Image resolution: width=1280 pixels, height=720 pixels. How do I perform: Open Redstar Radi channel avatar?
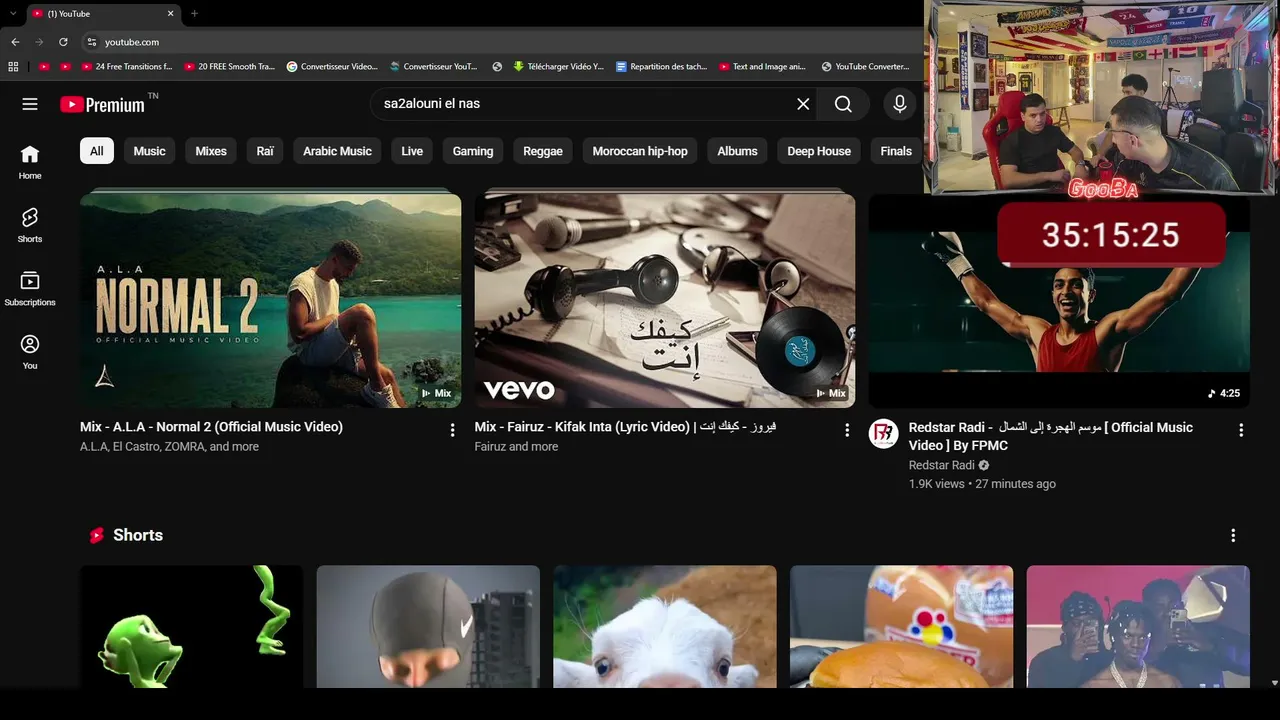click(883, 433)
